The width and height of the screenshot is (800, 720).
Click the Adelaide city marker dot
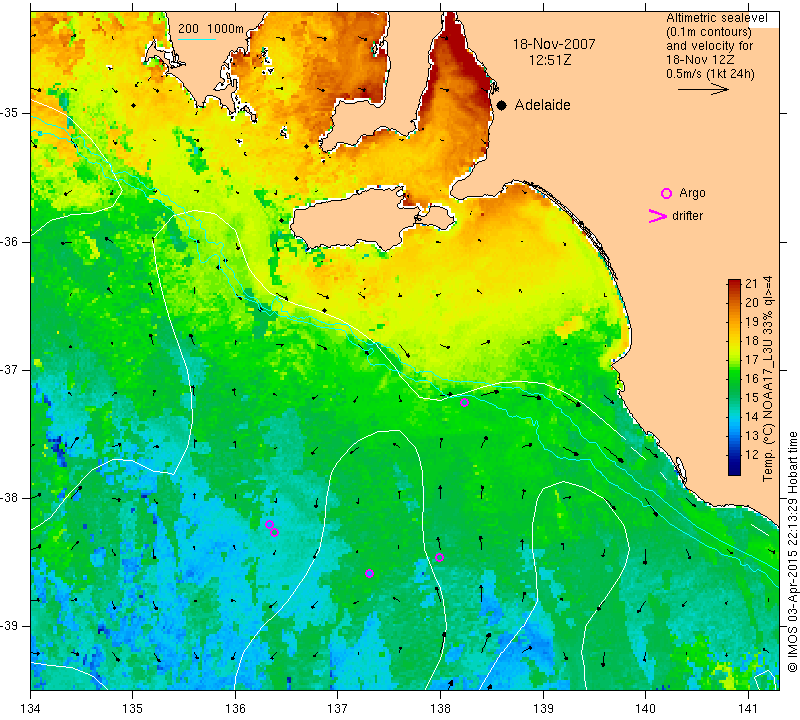click(502, 105)
